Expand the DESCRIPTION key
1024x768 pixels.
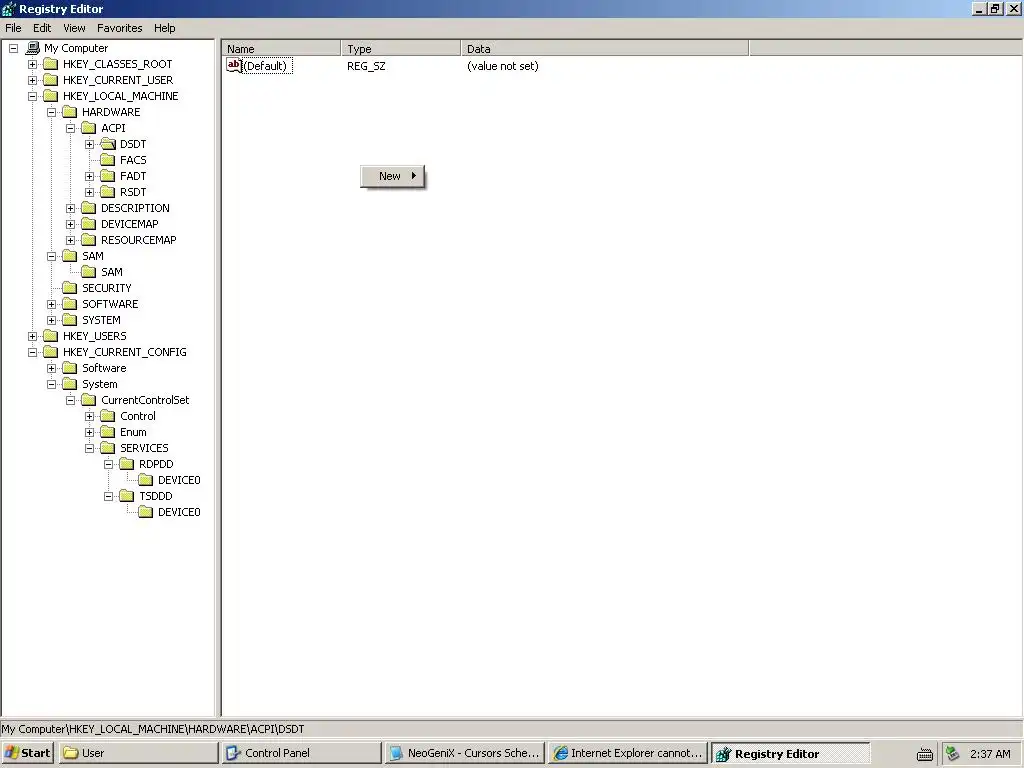click(x=71, y=208)
